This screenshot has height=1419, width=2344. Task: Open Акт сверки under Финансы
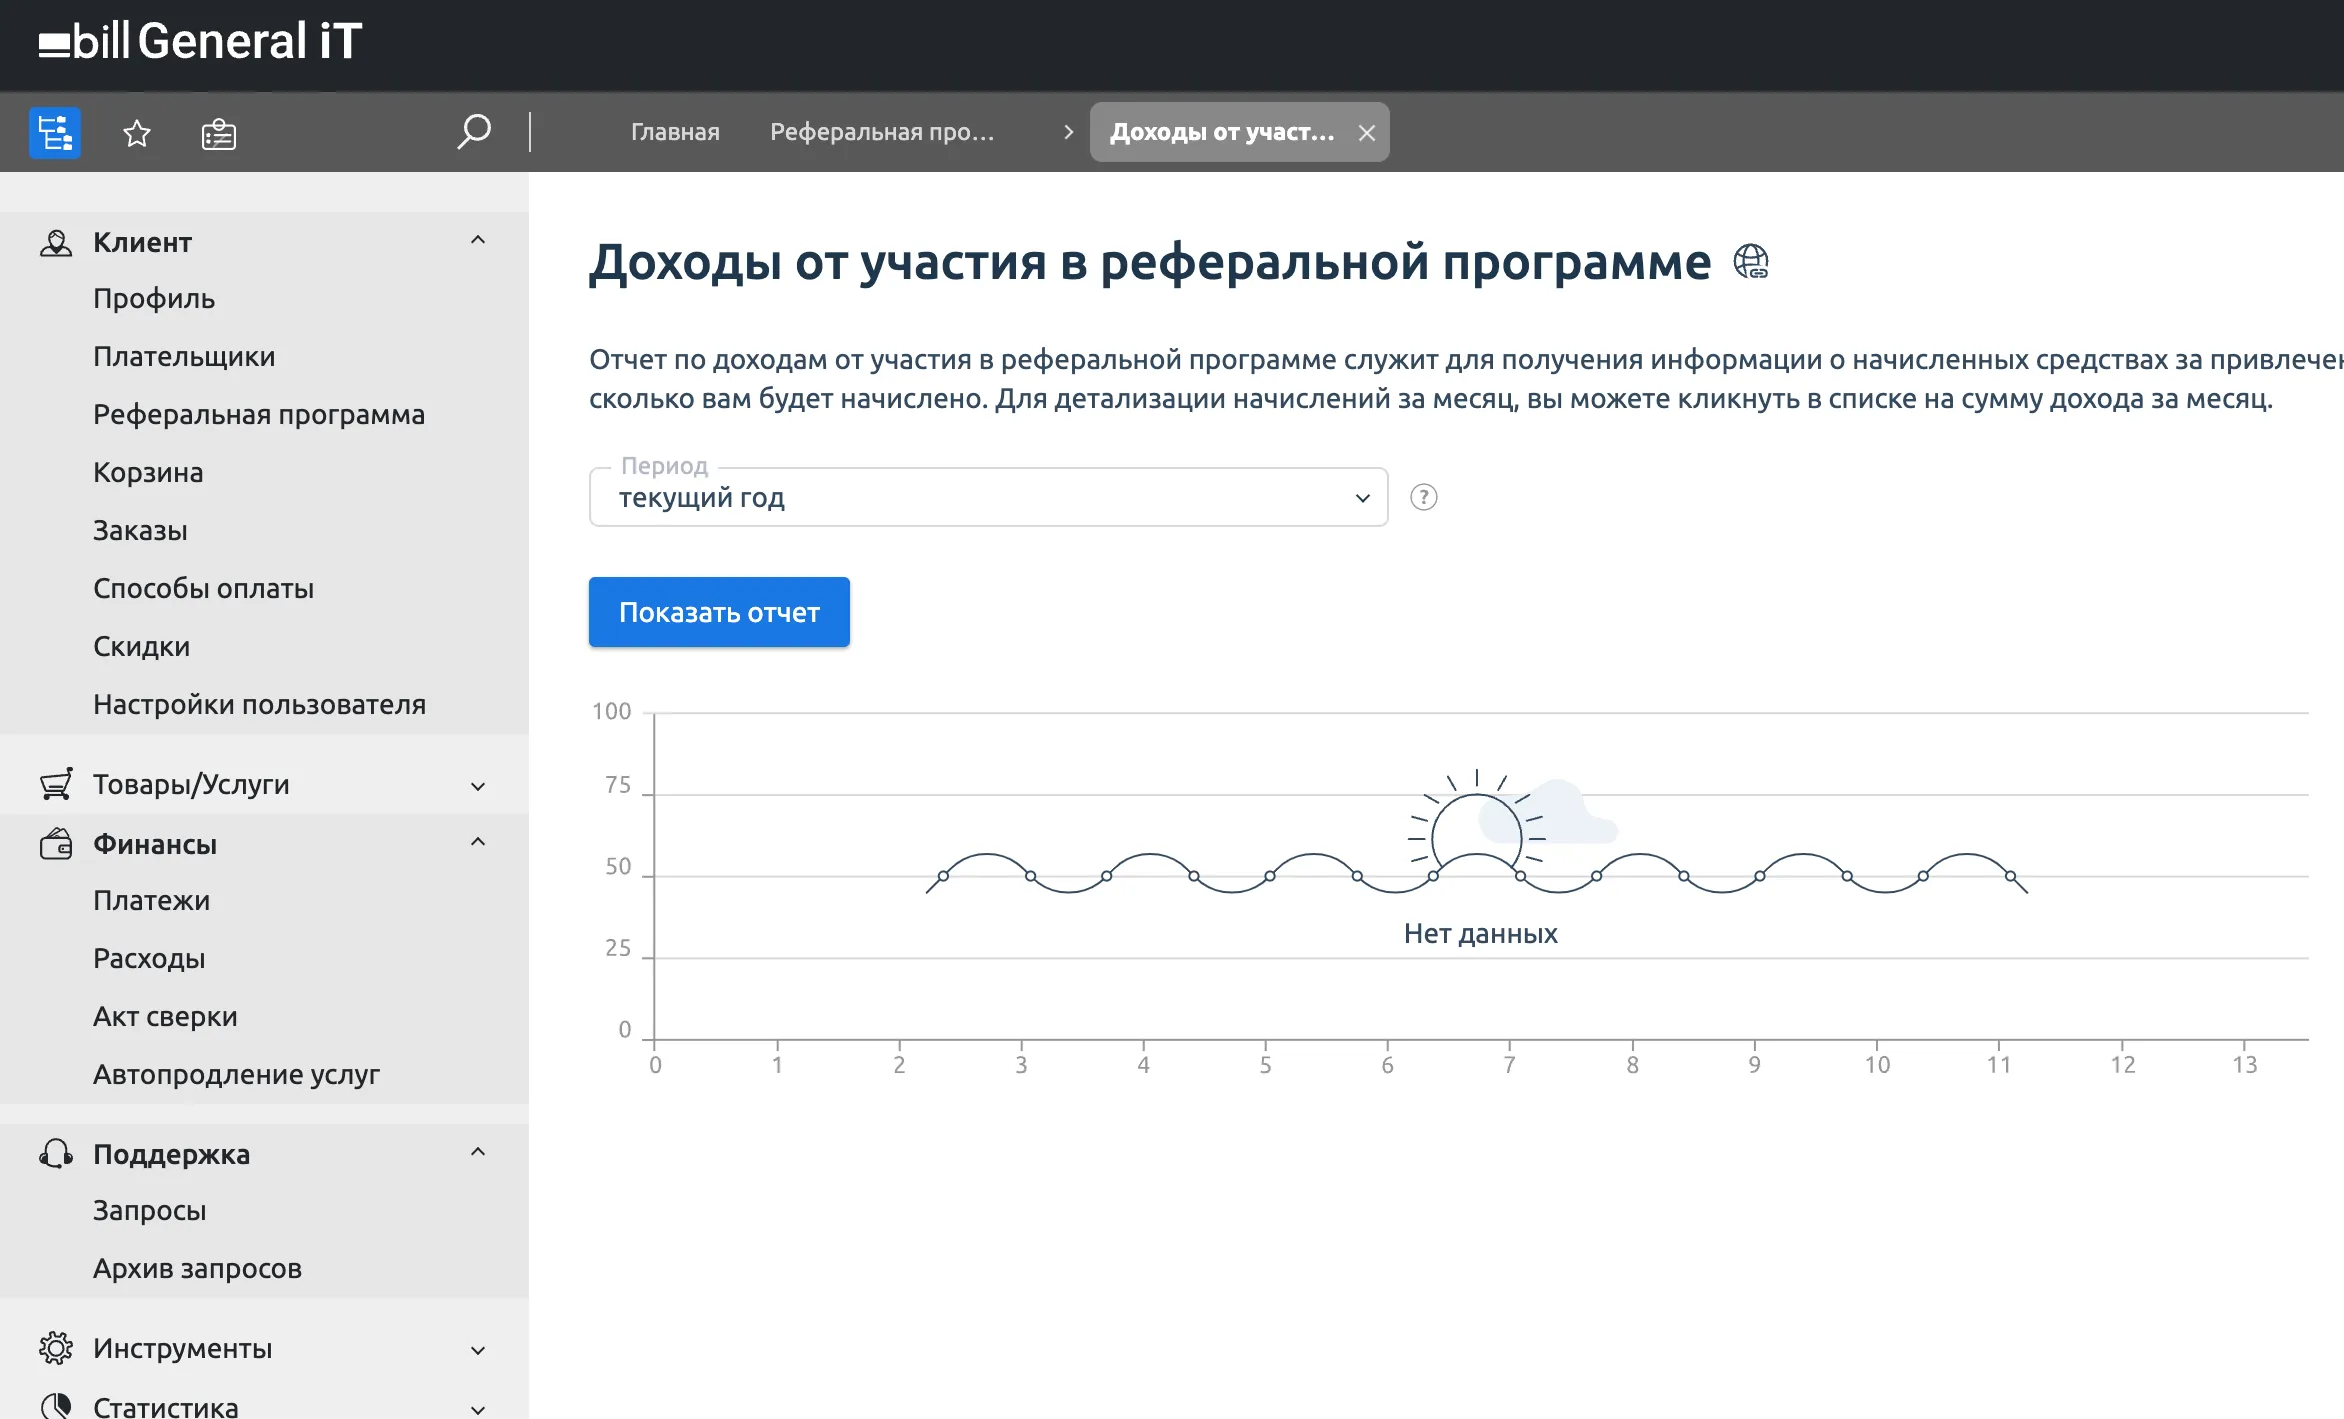(x=165, y=1016)
